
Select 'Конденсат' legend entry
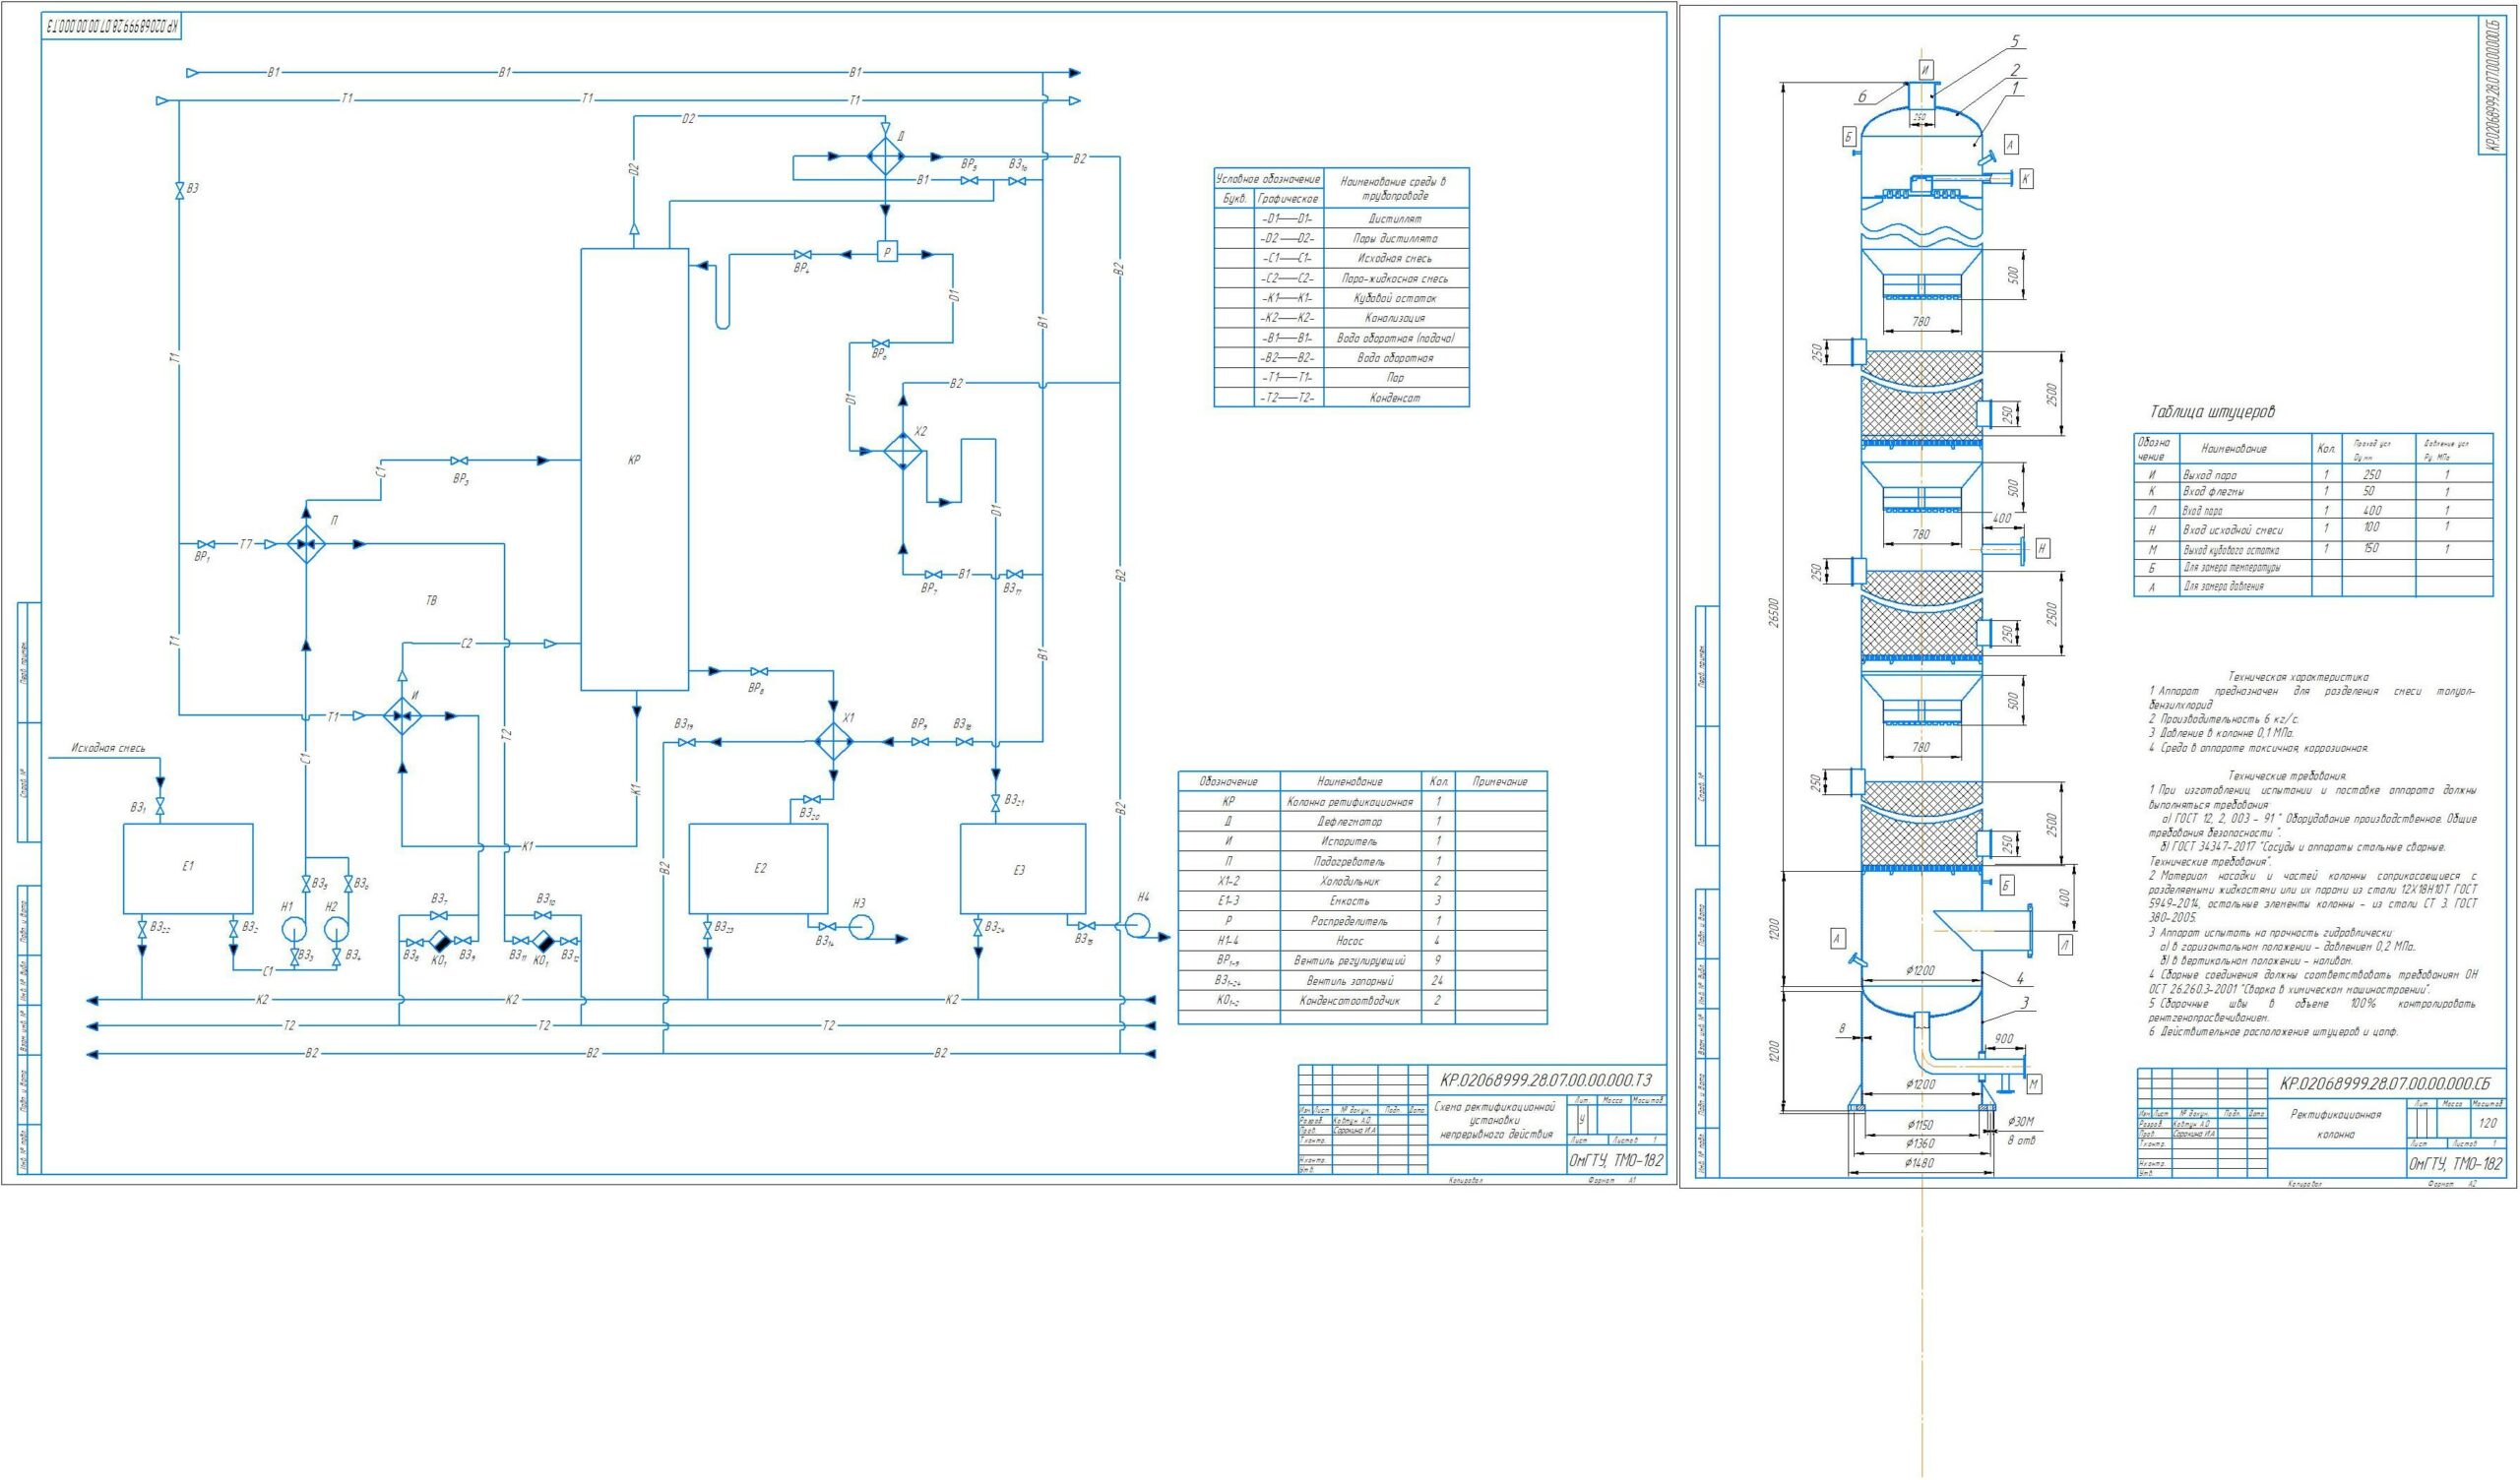click(1395, 398)
